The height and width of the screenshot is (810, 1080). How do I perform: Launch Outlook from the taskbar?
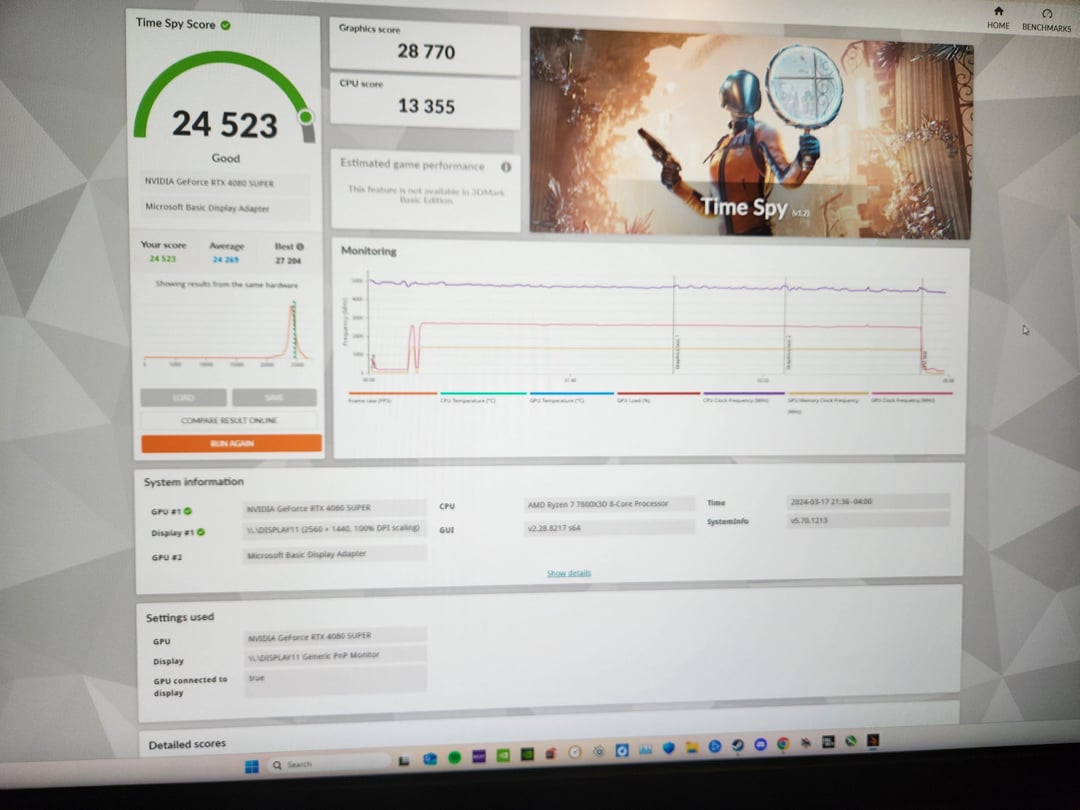[x=430, y=759]
